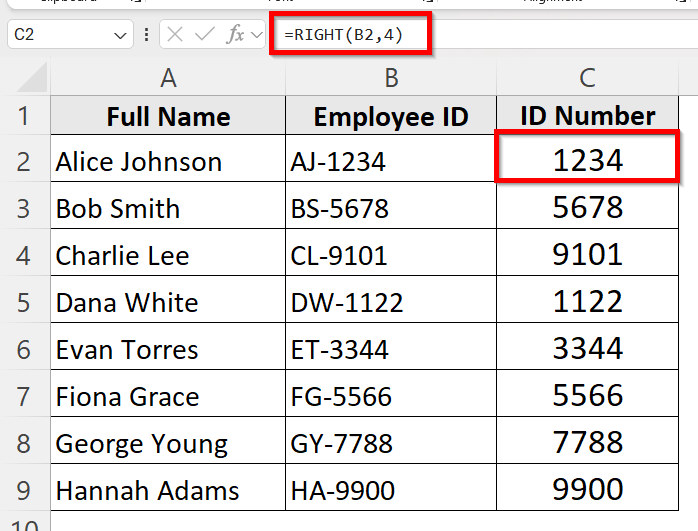Select the cell with ID BS-5678
Screen dimensions: 698x531
tap(391, 208)
